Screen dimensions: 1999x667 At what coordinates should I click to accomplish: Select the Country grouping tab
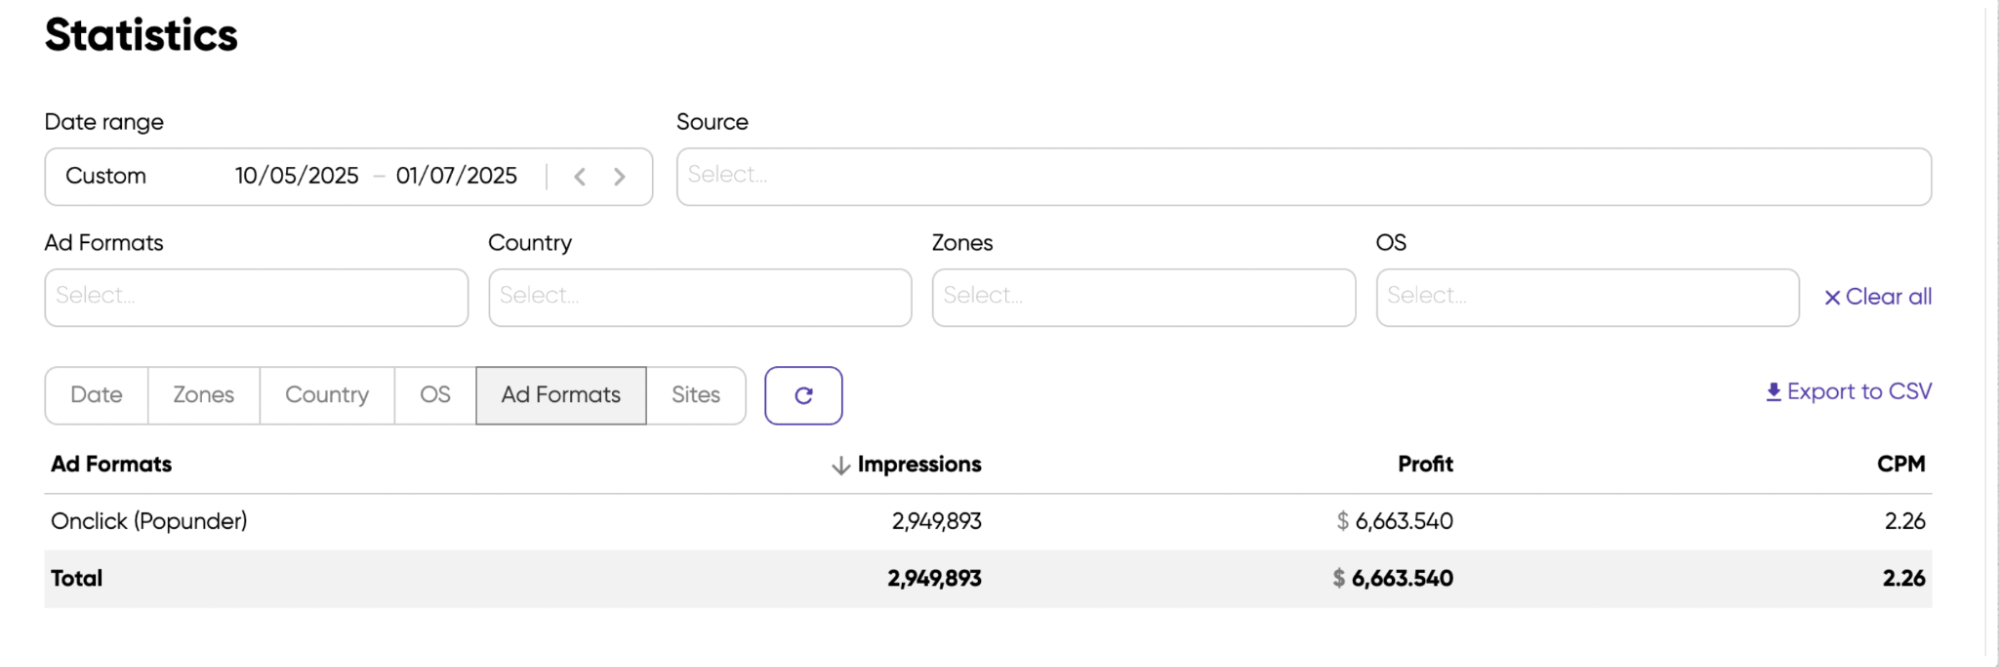[x=327, y=395]
